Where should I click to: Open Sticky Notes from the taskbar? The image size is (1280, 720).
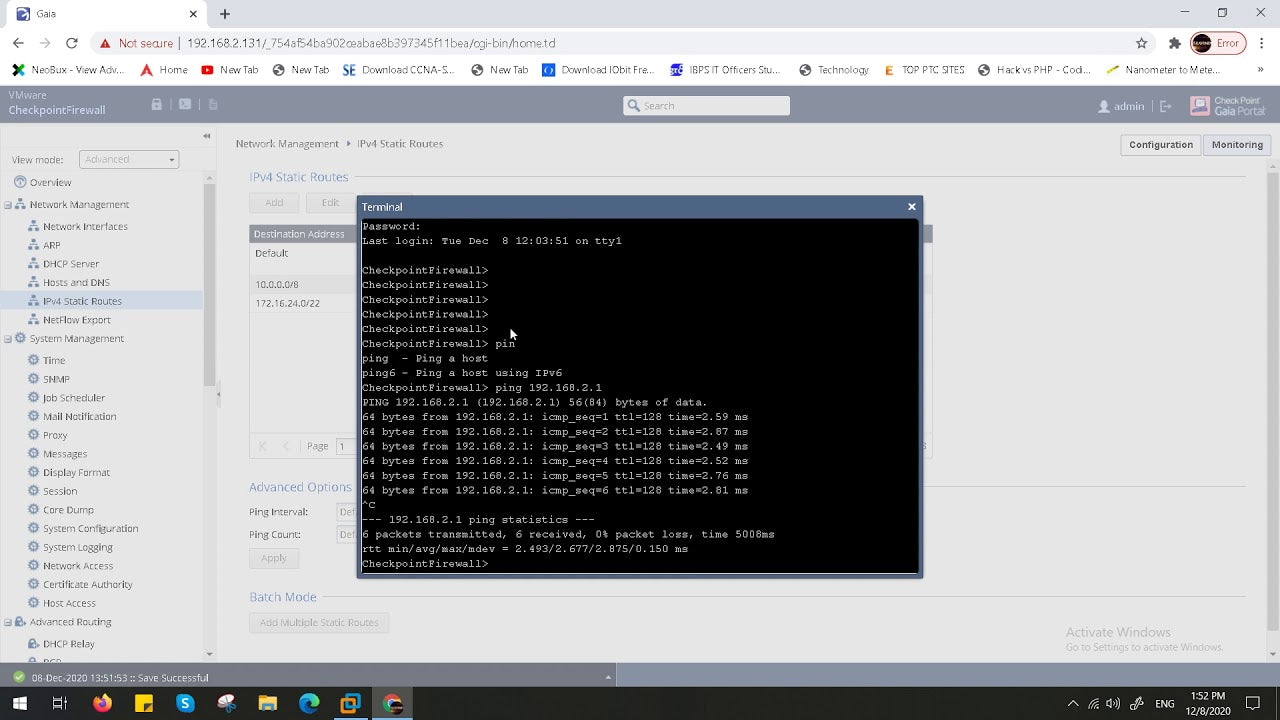pos(144,703)
